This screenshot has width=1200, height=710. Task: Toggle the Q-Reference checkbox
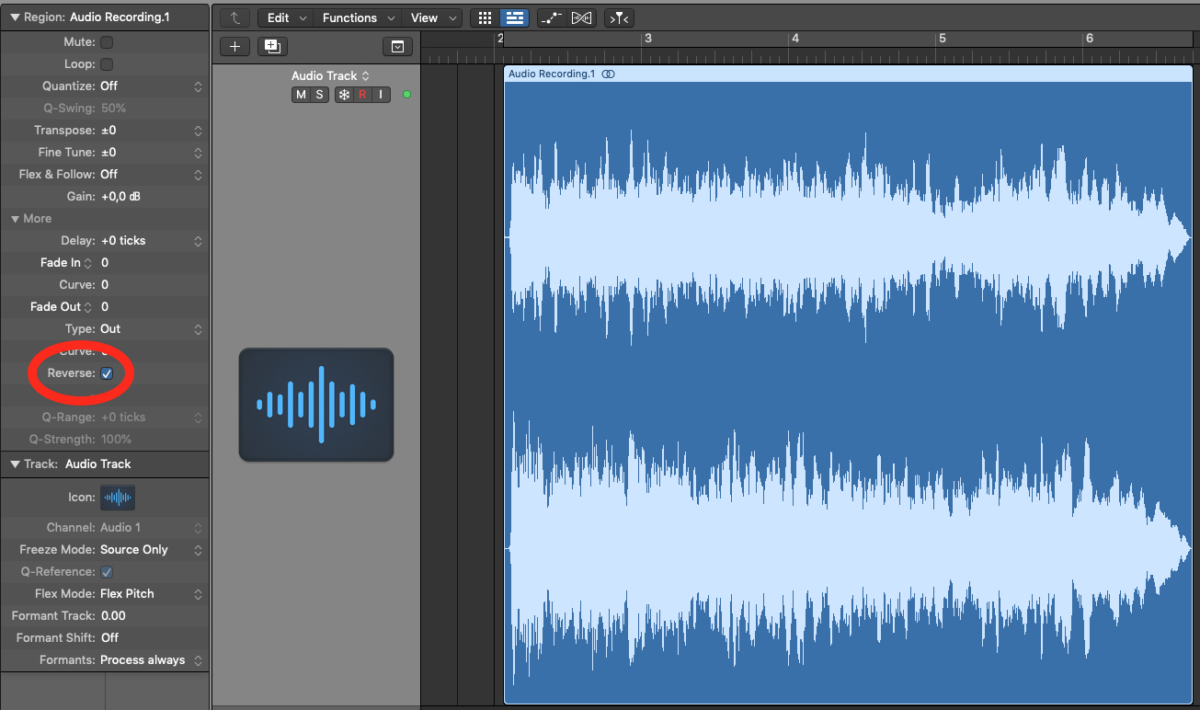(107, 572)
